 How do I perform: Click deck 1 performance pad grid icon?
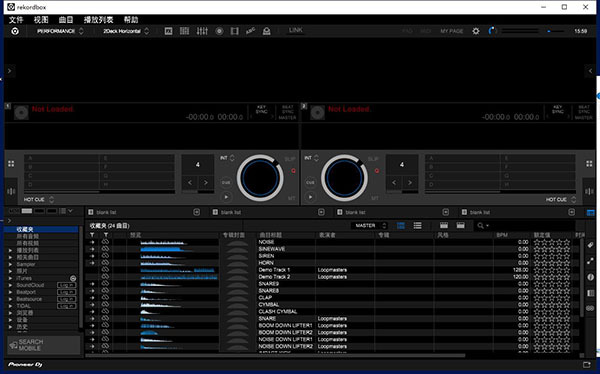pyautogui.click(x=11, y=164)
